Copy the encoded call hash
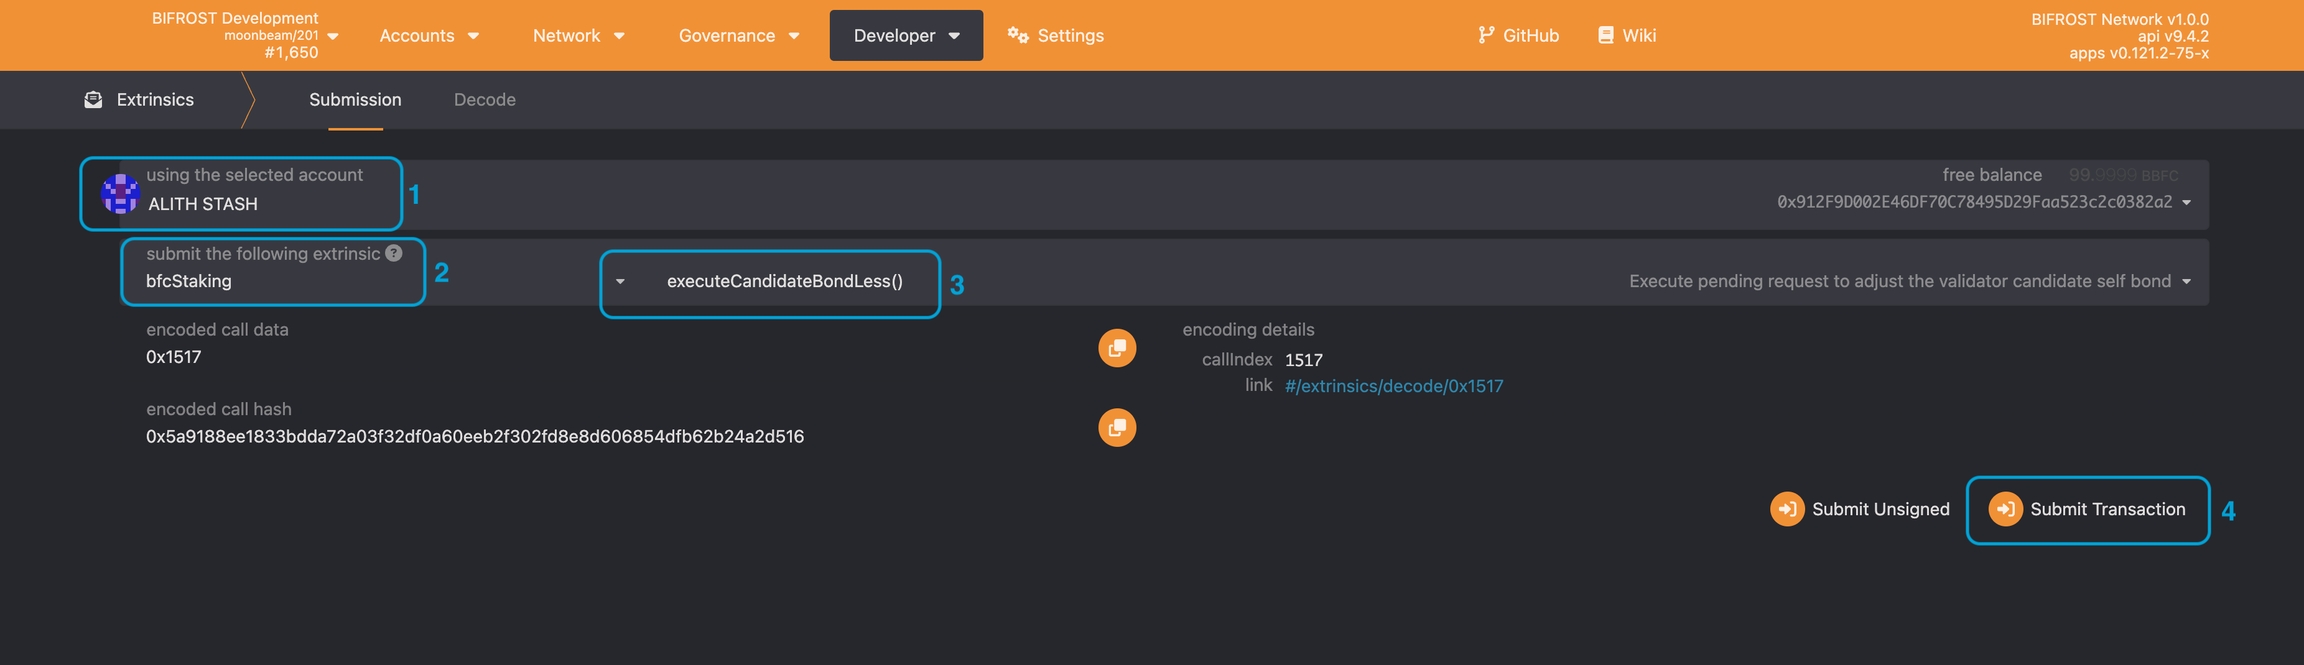Screen dimensions: 2304x665 tap(1117, 428)
